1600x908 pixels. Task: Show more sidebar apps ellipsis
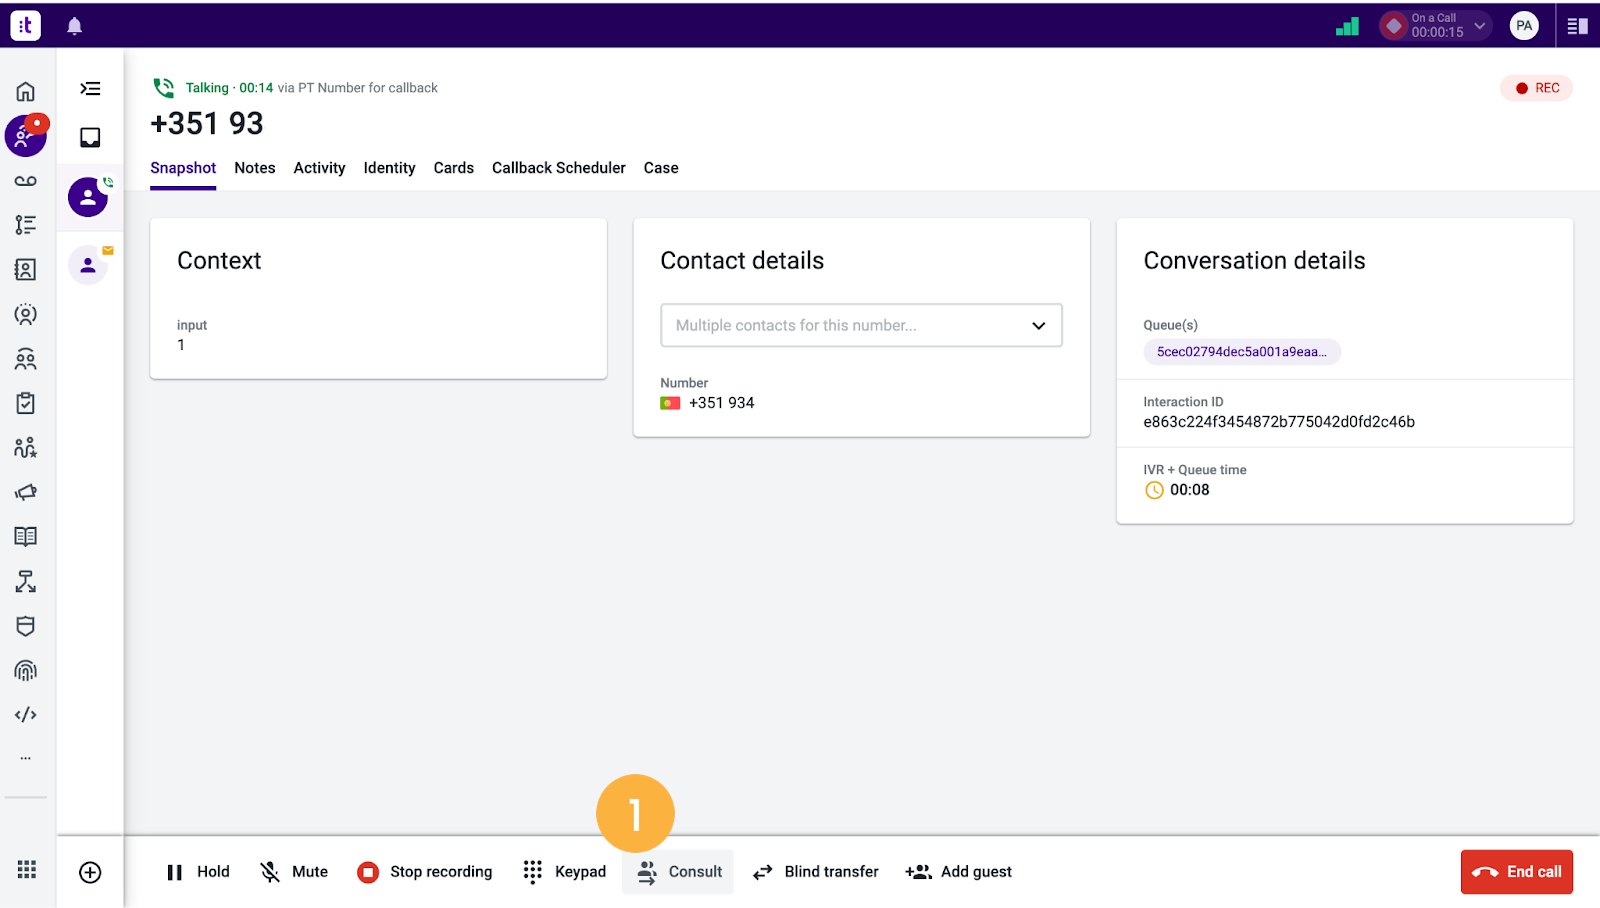pos(26,758)
